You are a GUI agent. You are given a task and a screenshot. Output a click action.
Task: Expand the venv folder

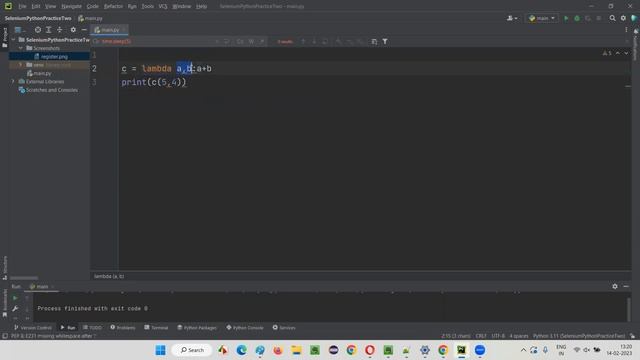click(x=21, y=65)
